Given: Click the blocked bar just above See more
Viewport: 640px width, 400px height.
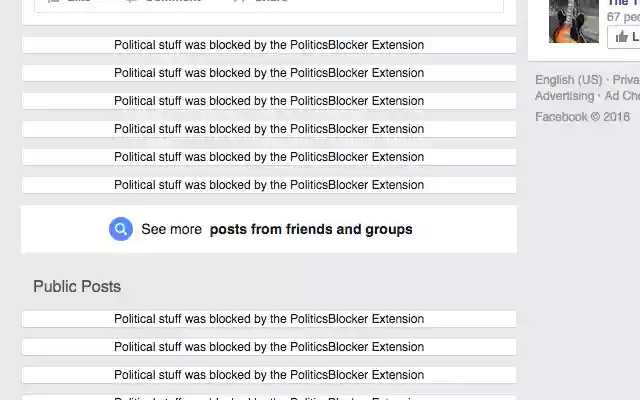Looking at the screenshot, I should coord(269,185).
